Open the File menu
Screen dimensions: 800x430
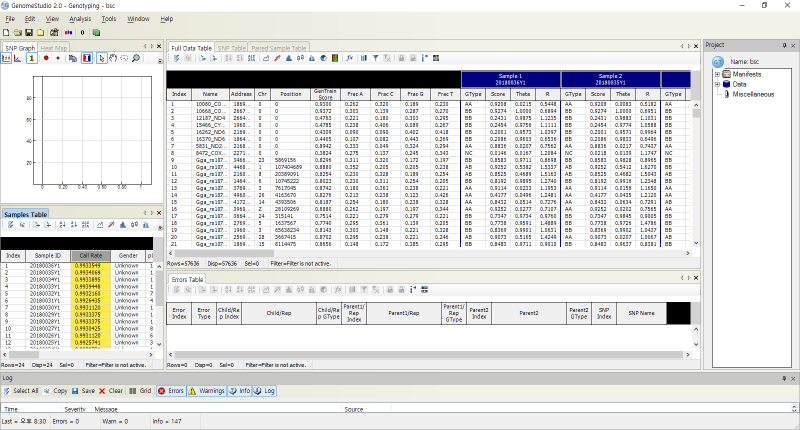point(10,19)
